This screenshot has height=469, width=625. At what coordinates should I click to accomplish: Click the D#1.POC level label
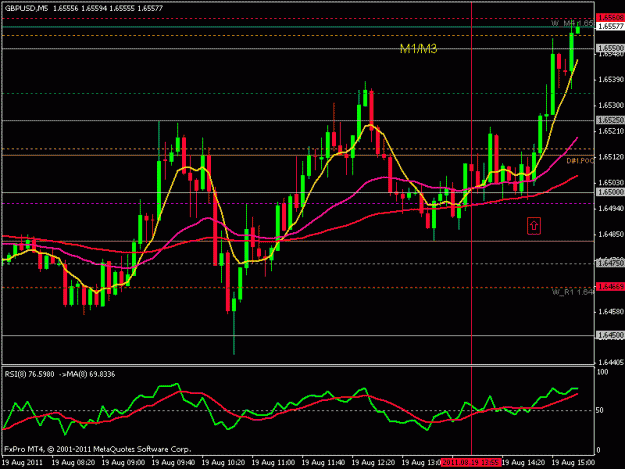click(580, 161)
